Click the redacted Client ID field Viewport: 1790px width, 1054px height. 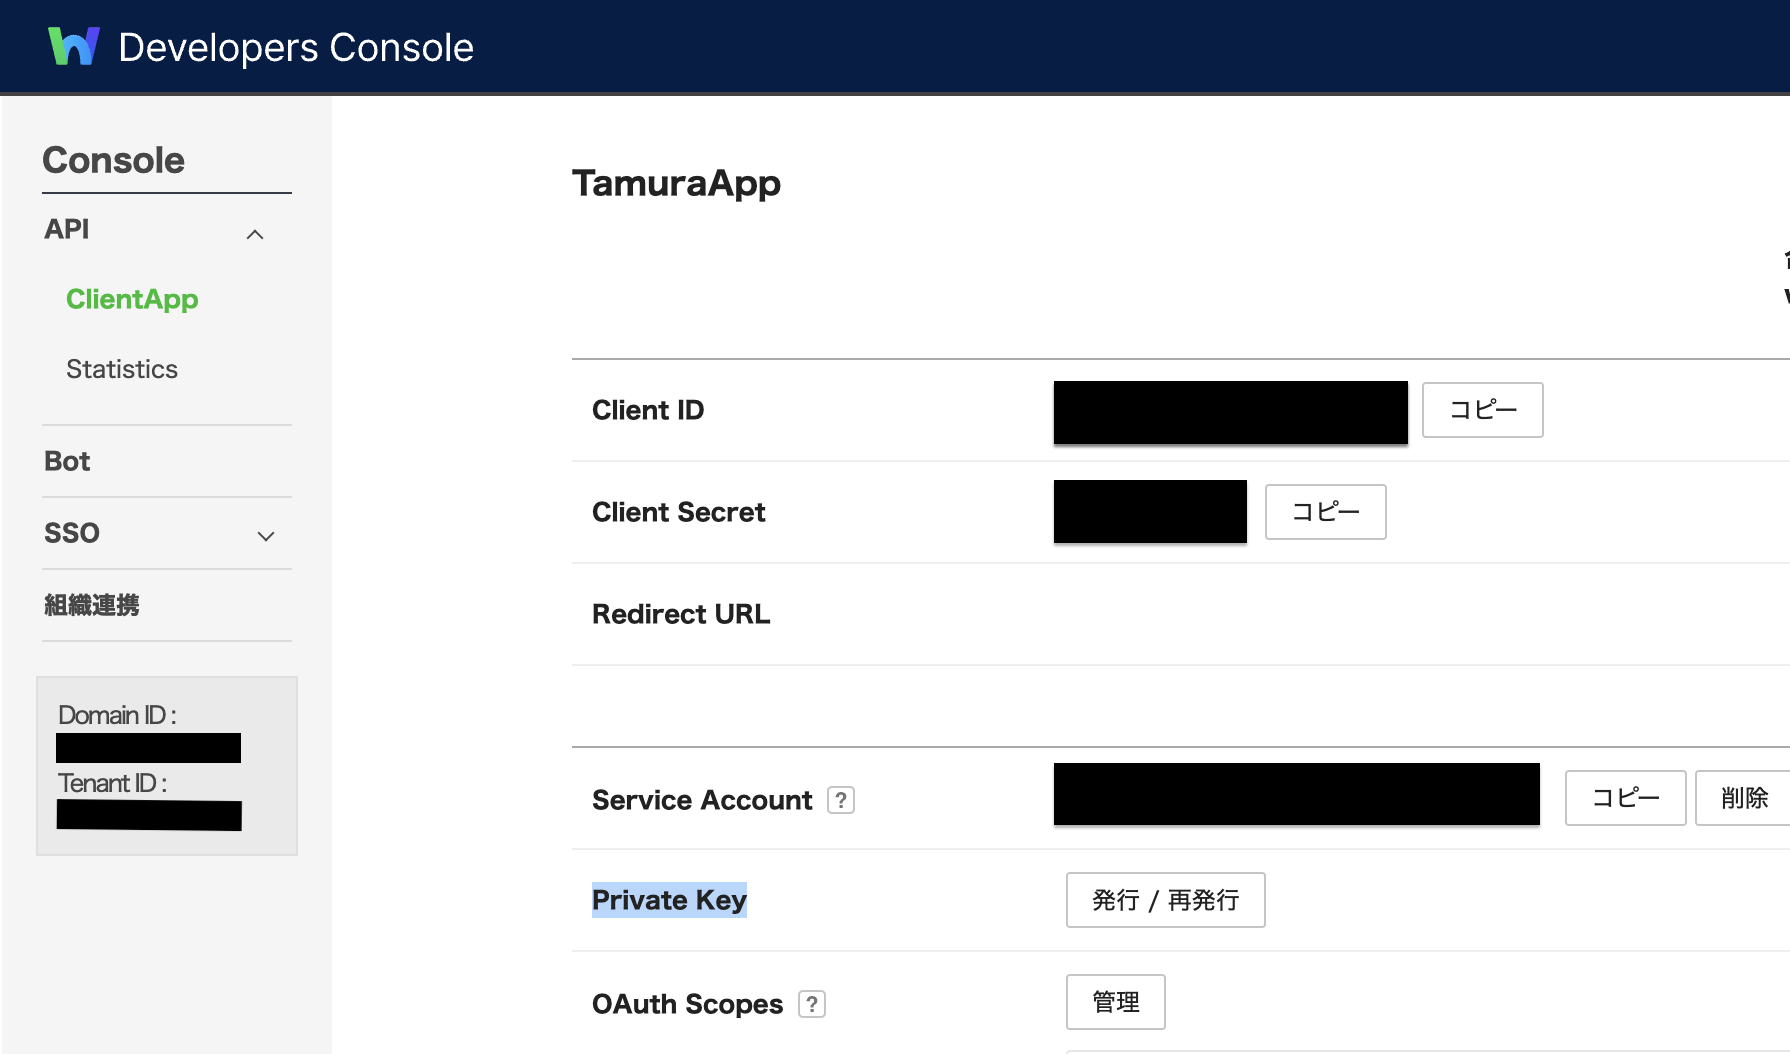pos(1231,412)
